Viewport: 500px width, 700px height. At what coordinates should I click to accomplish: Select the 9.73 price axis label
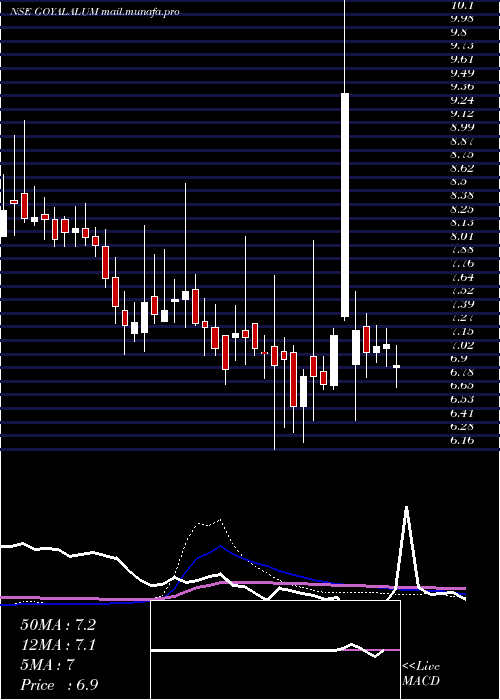462,46
